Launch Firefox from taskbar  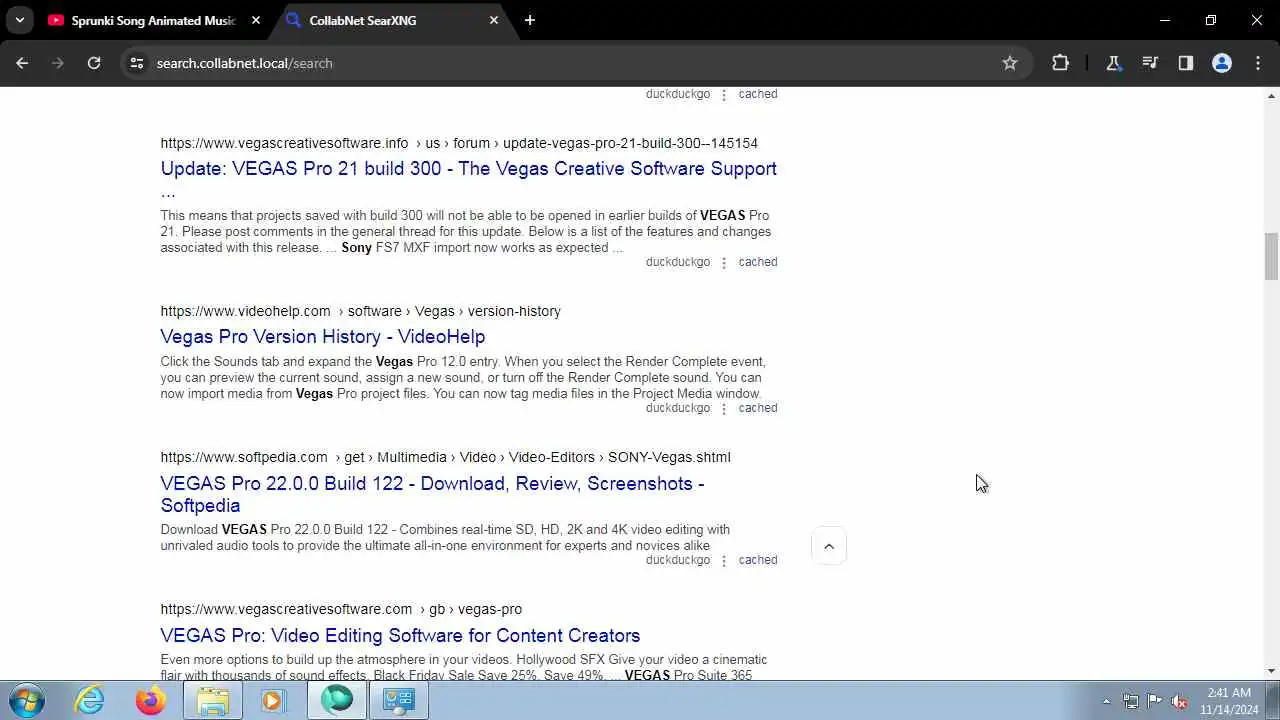pos(151,700)
